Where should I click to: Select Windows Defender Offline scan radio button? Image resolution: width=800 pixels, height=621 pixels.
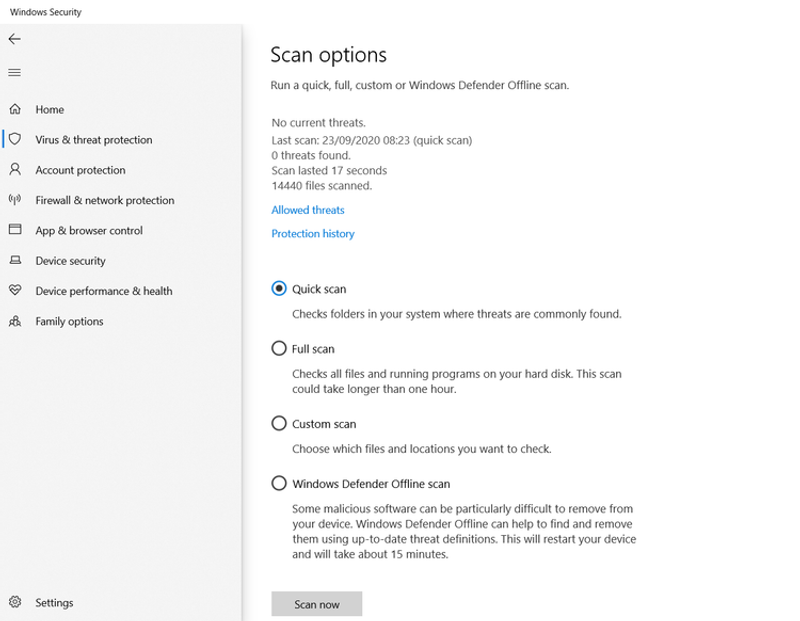(x=279, y=483)
